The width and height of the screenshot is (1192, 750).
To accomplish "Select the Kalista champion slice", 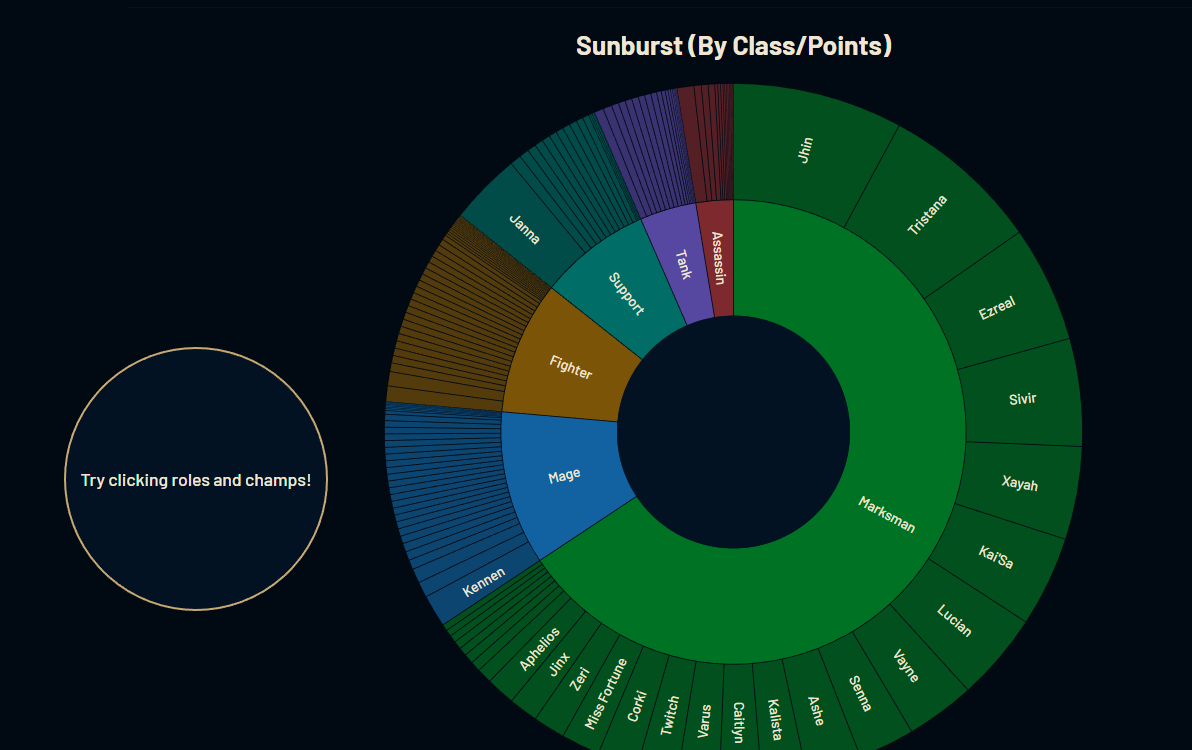I will click(x=774, y=718).
